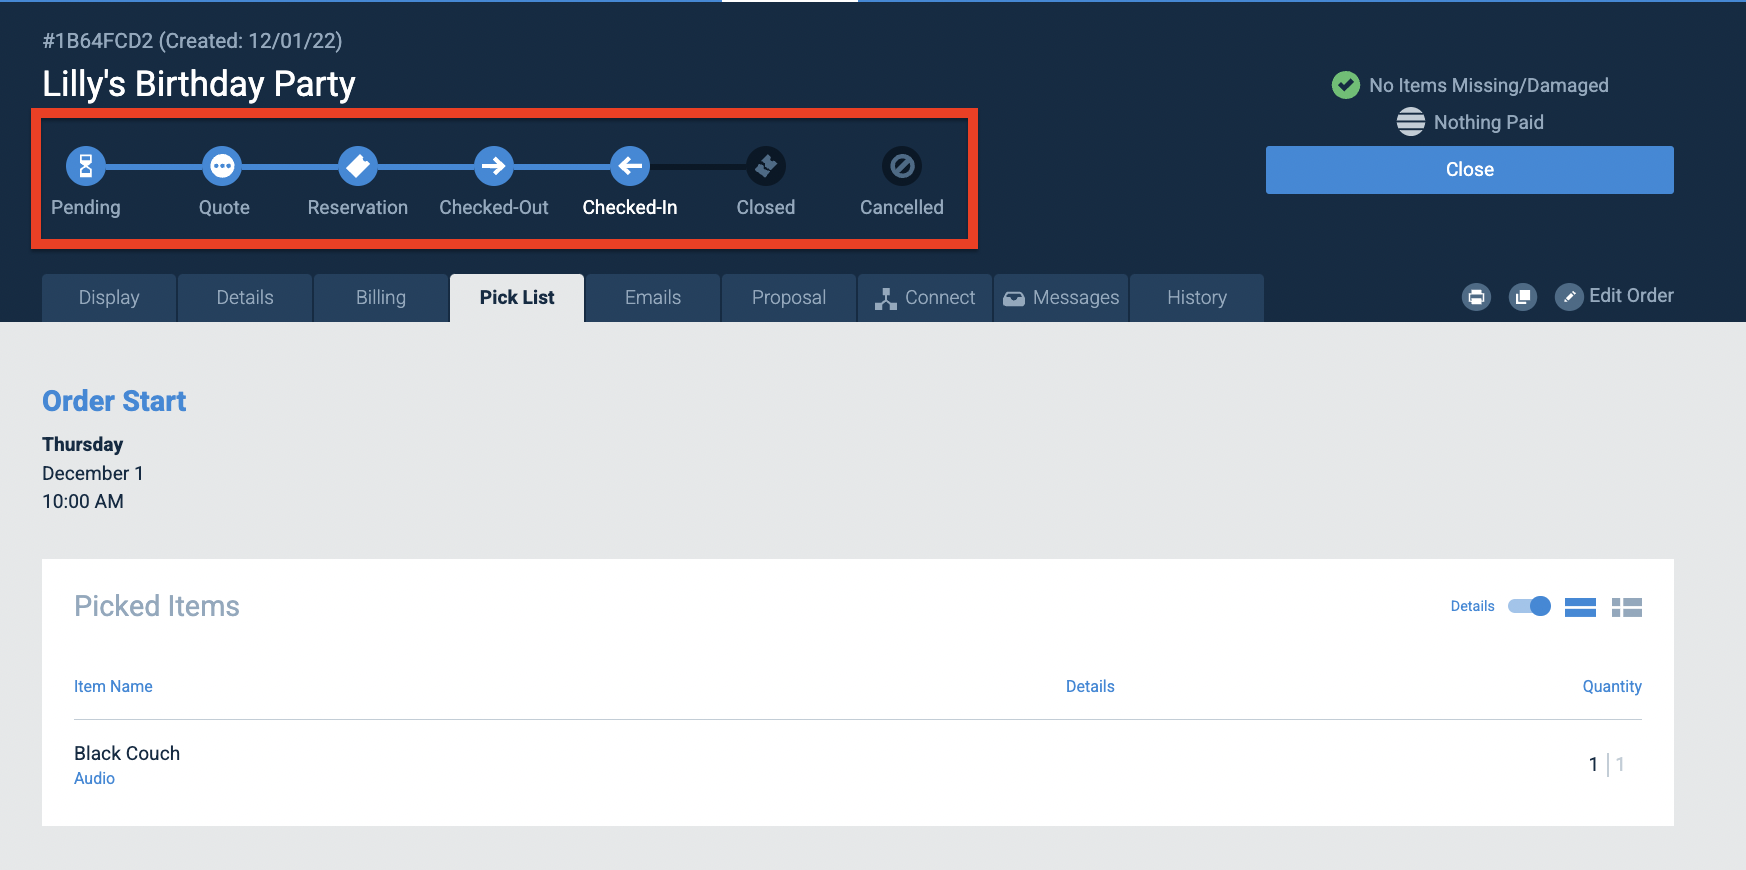Screen dimensions: 1746x870
Task: Click the Cancelled status icon
Action: pyautogui.click(x=902, y=166)
